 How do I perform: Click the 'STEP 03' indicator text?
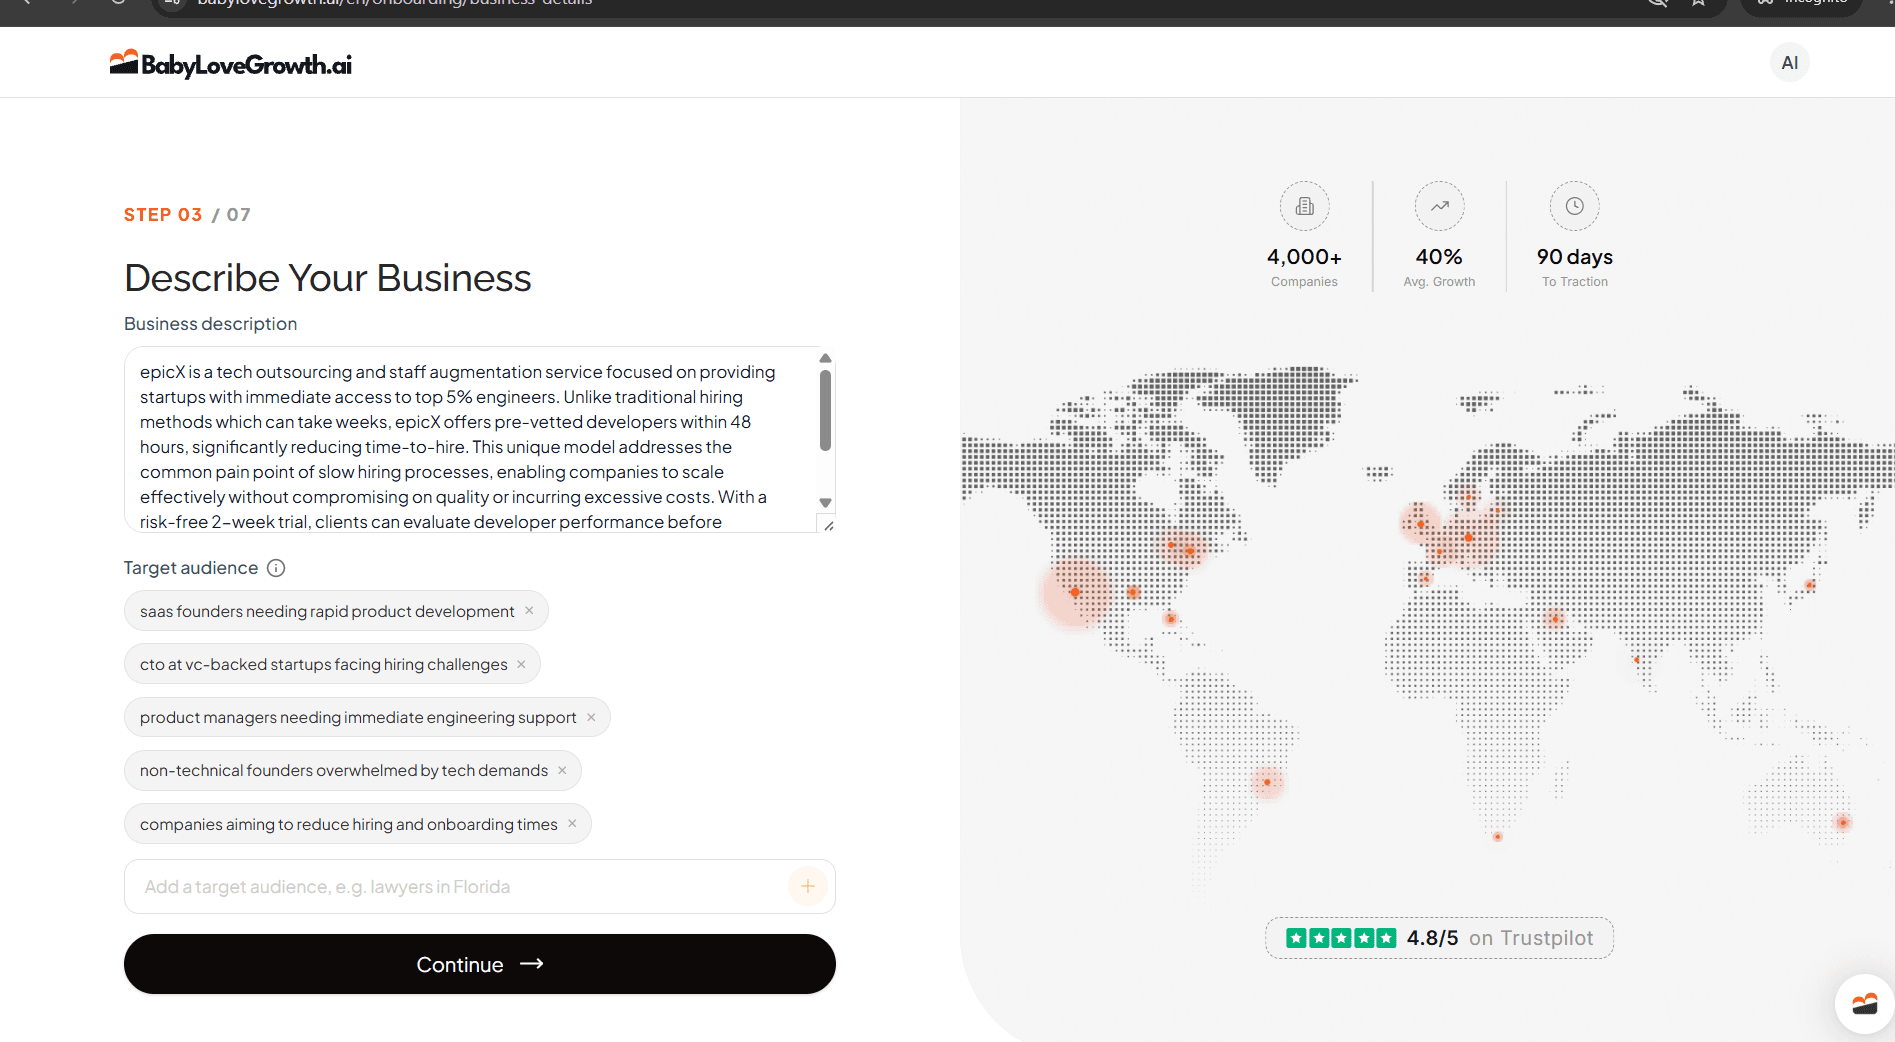click(x=163, y=215)
